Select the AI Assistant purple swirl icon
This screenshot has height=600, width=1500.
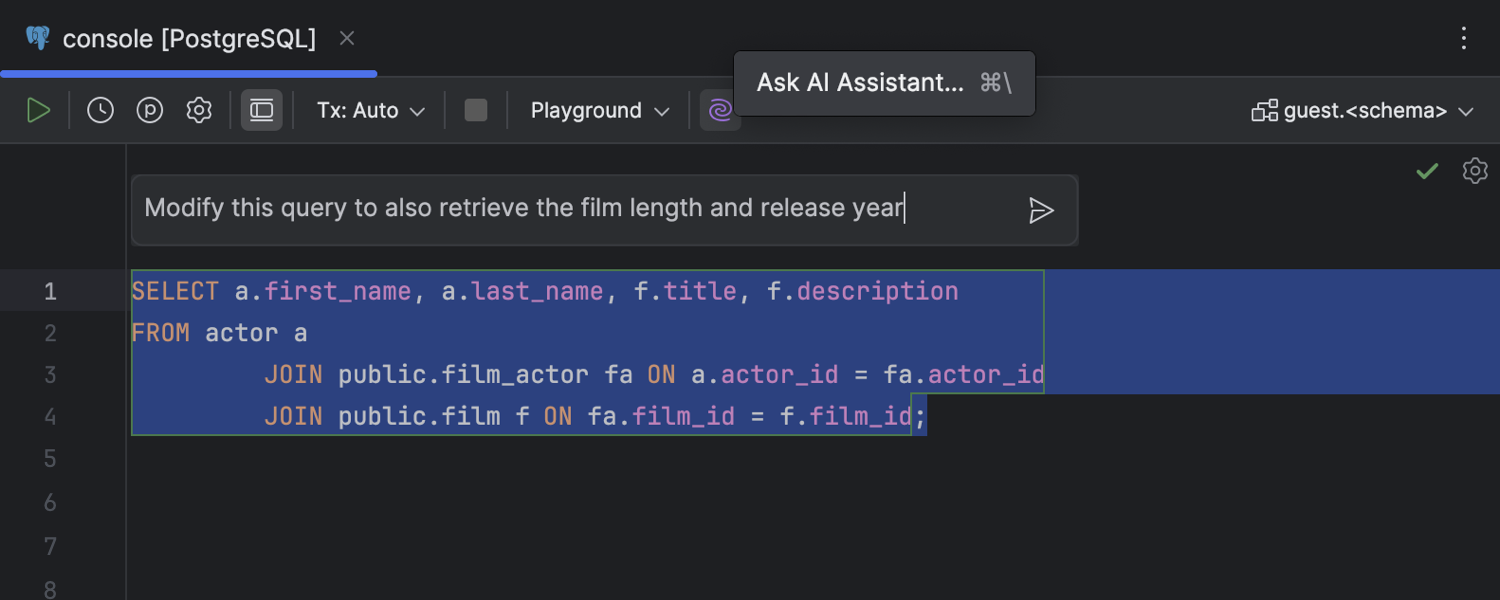(x=721, y=110)
